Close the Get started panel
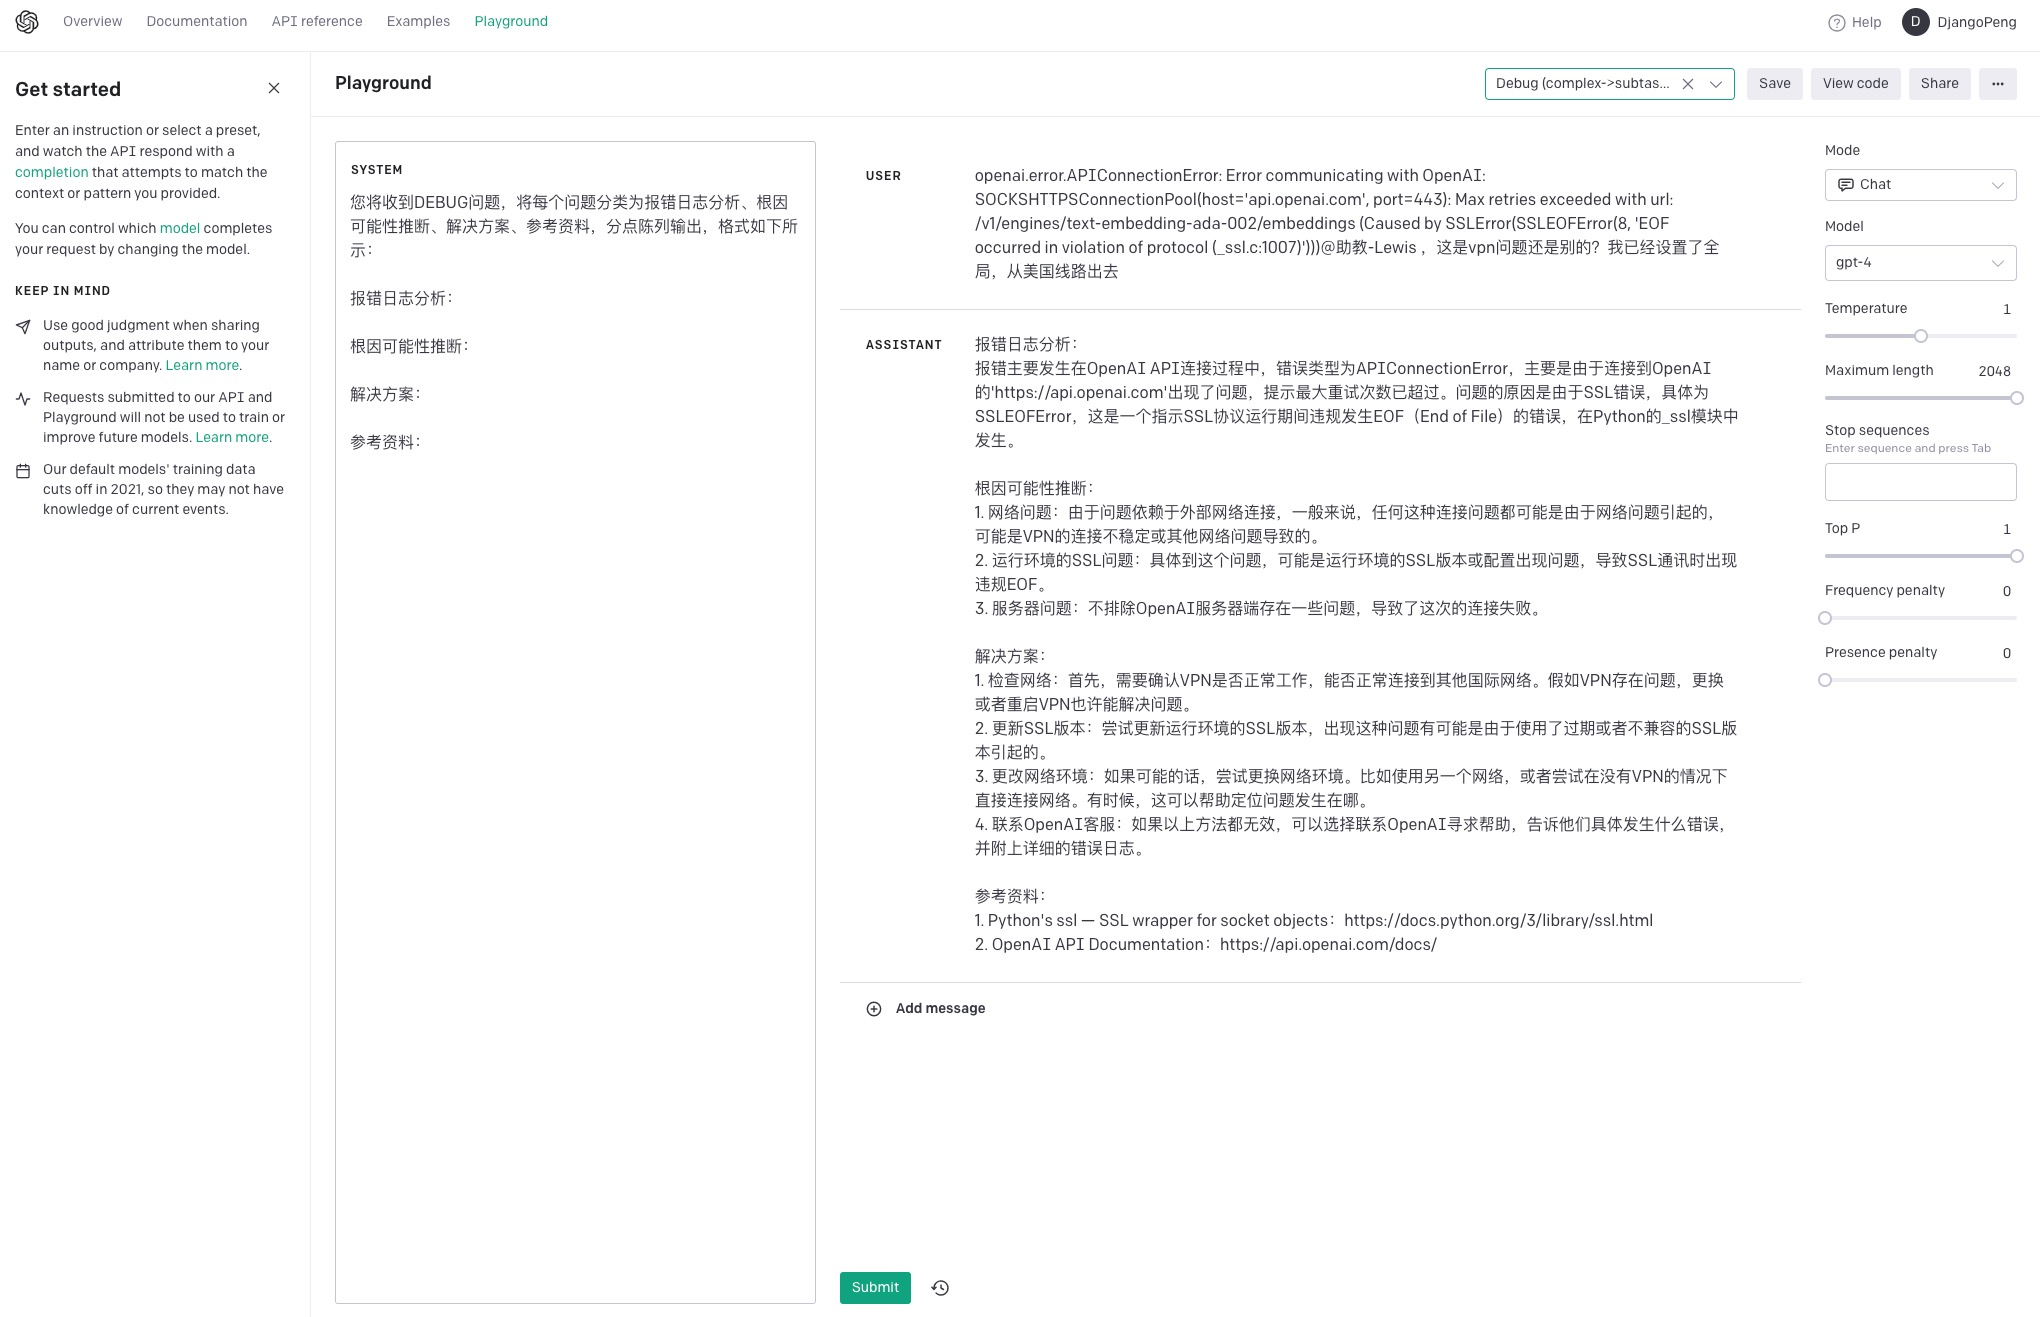This screenshot has width=2040, height=1317. pos(274,89)
